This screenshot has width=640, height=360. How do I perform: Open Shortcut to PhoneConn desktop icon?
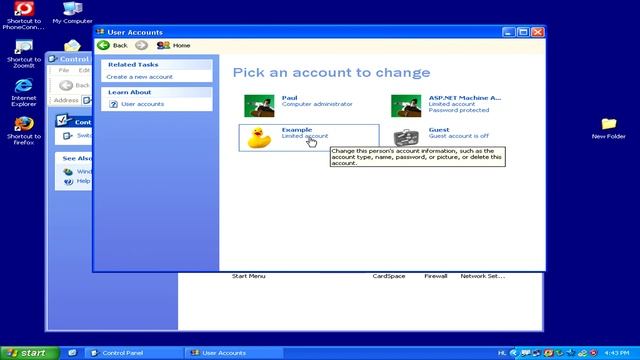(24, 16)
